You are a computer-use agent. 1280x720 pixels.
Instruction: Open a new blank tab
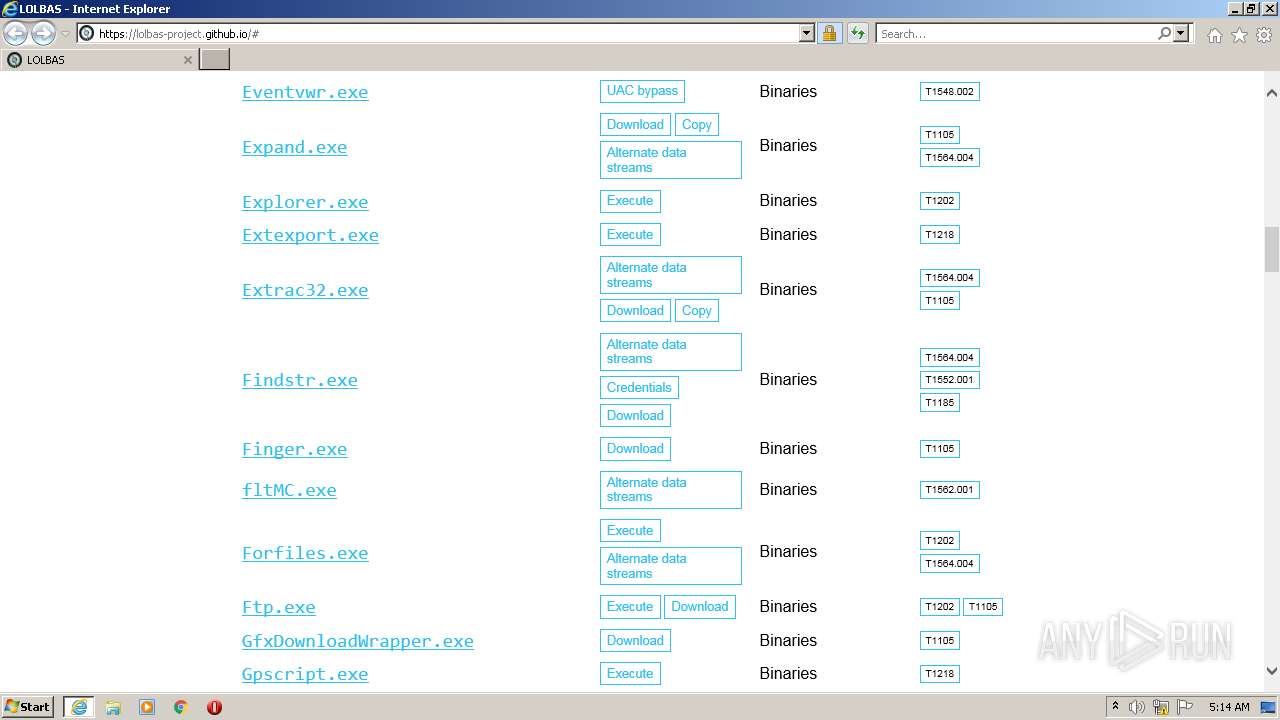(215, 60)
